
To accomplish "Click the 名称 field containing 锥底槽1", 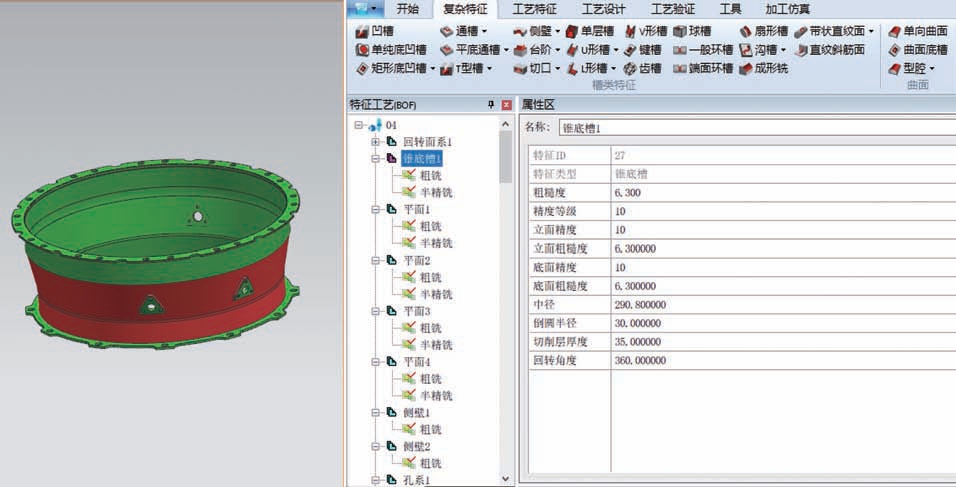I will pyautogui.click(x=750, y=127).
